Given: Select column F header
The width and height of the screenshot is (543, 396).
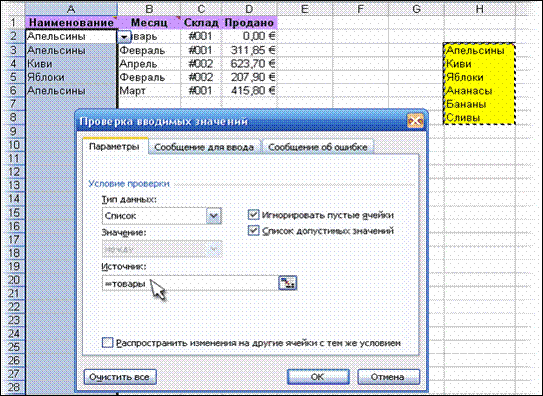Looking at the screenshot, I should pos(360,9).
